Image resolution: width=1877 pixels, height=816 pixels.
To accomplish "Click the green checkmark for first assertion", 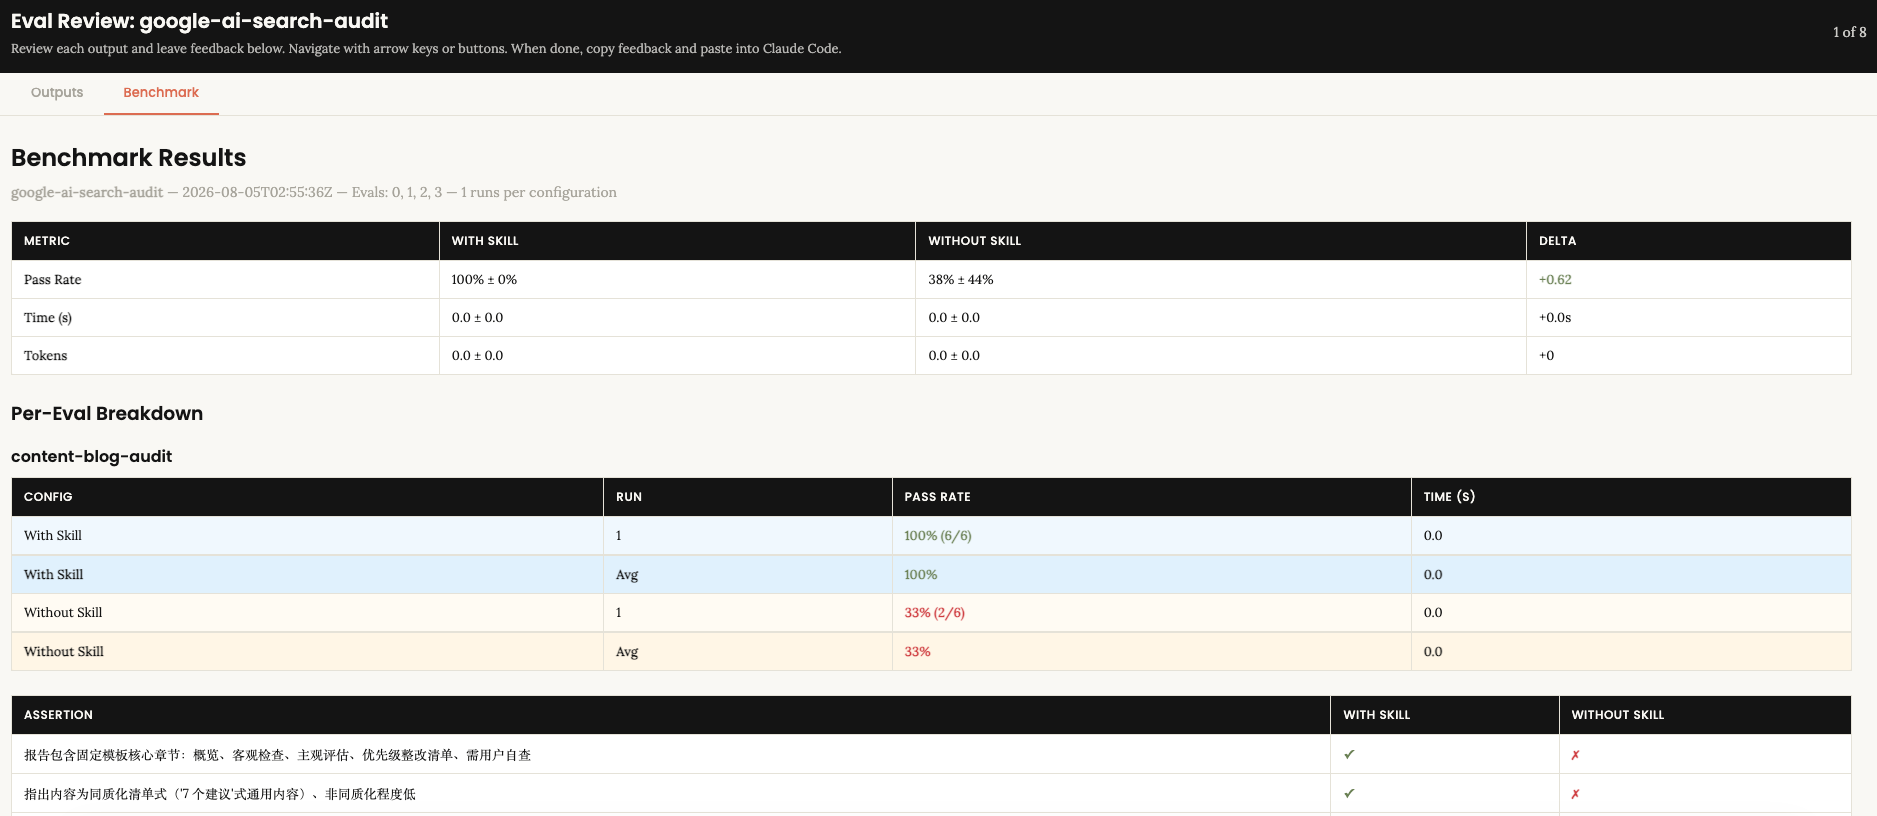I will 1349,755.
